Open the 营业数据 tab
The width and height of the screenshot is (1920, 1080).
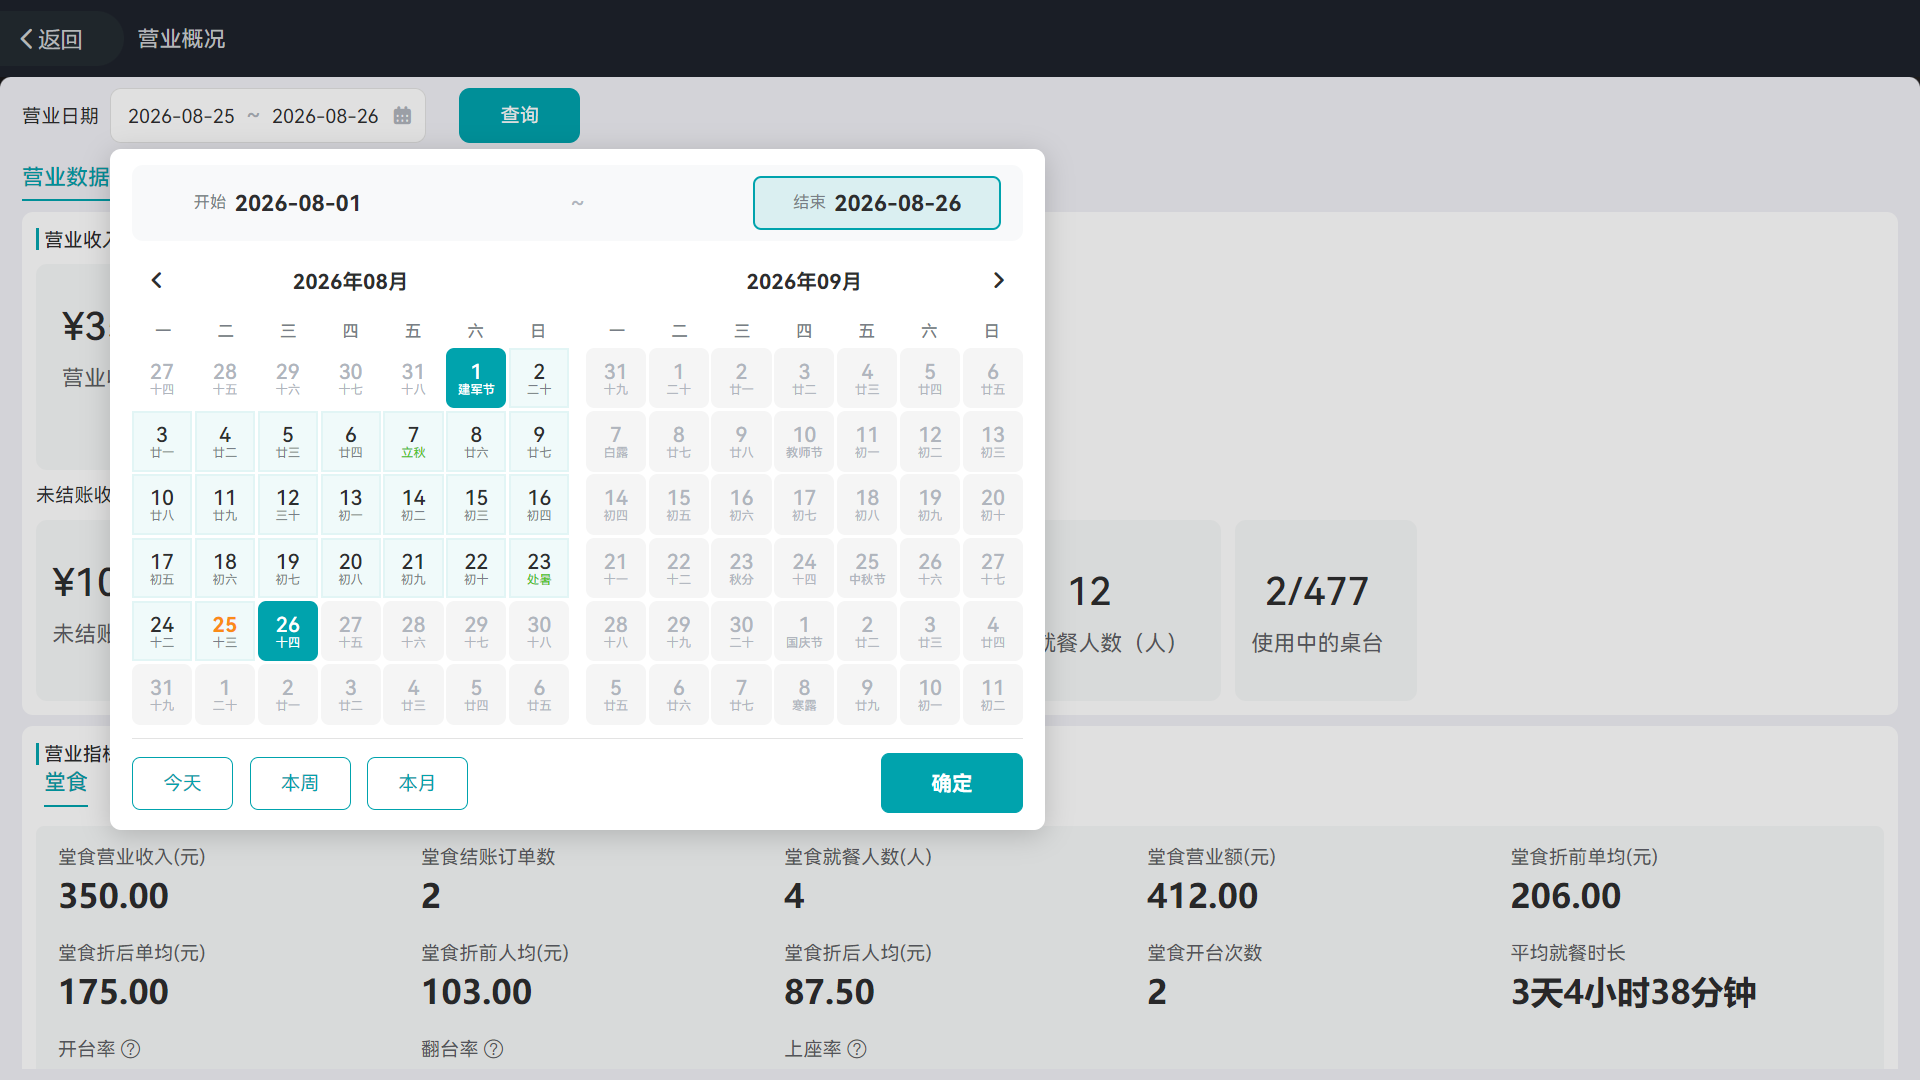(66, 177)
